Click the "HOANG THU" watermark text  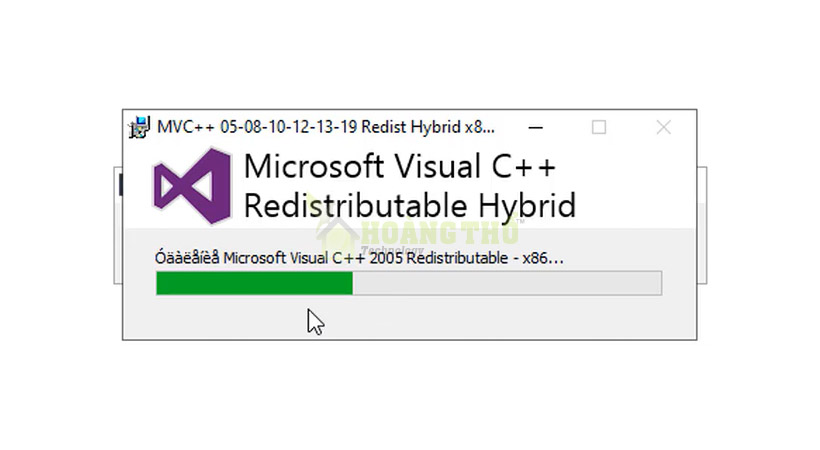(x=440, y=233)
